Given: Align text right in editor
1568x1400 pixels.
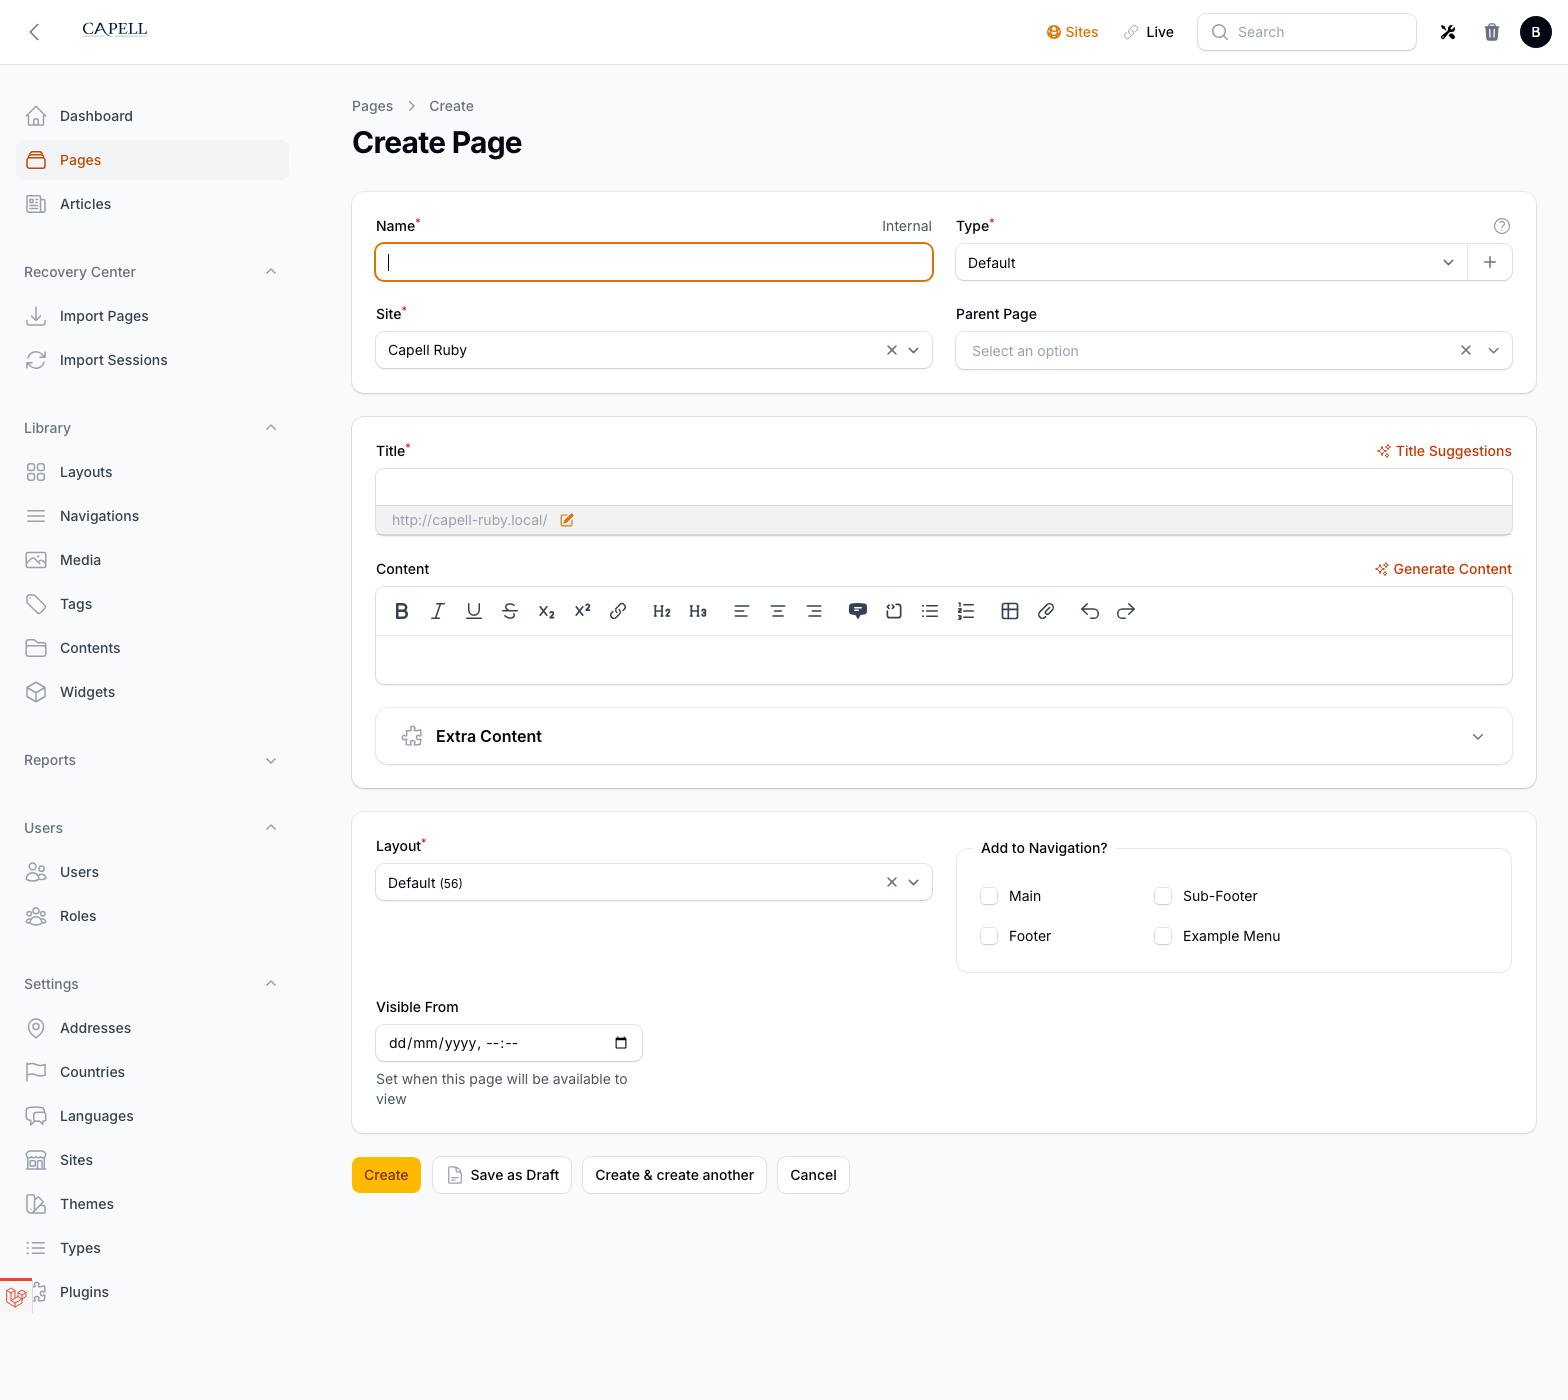Looking at the screenshot, I should click(x=814, y=611).
